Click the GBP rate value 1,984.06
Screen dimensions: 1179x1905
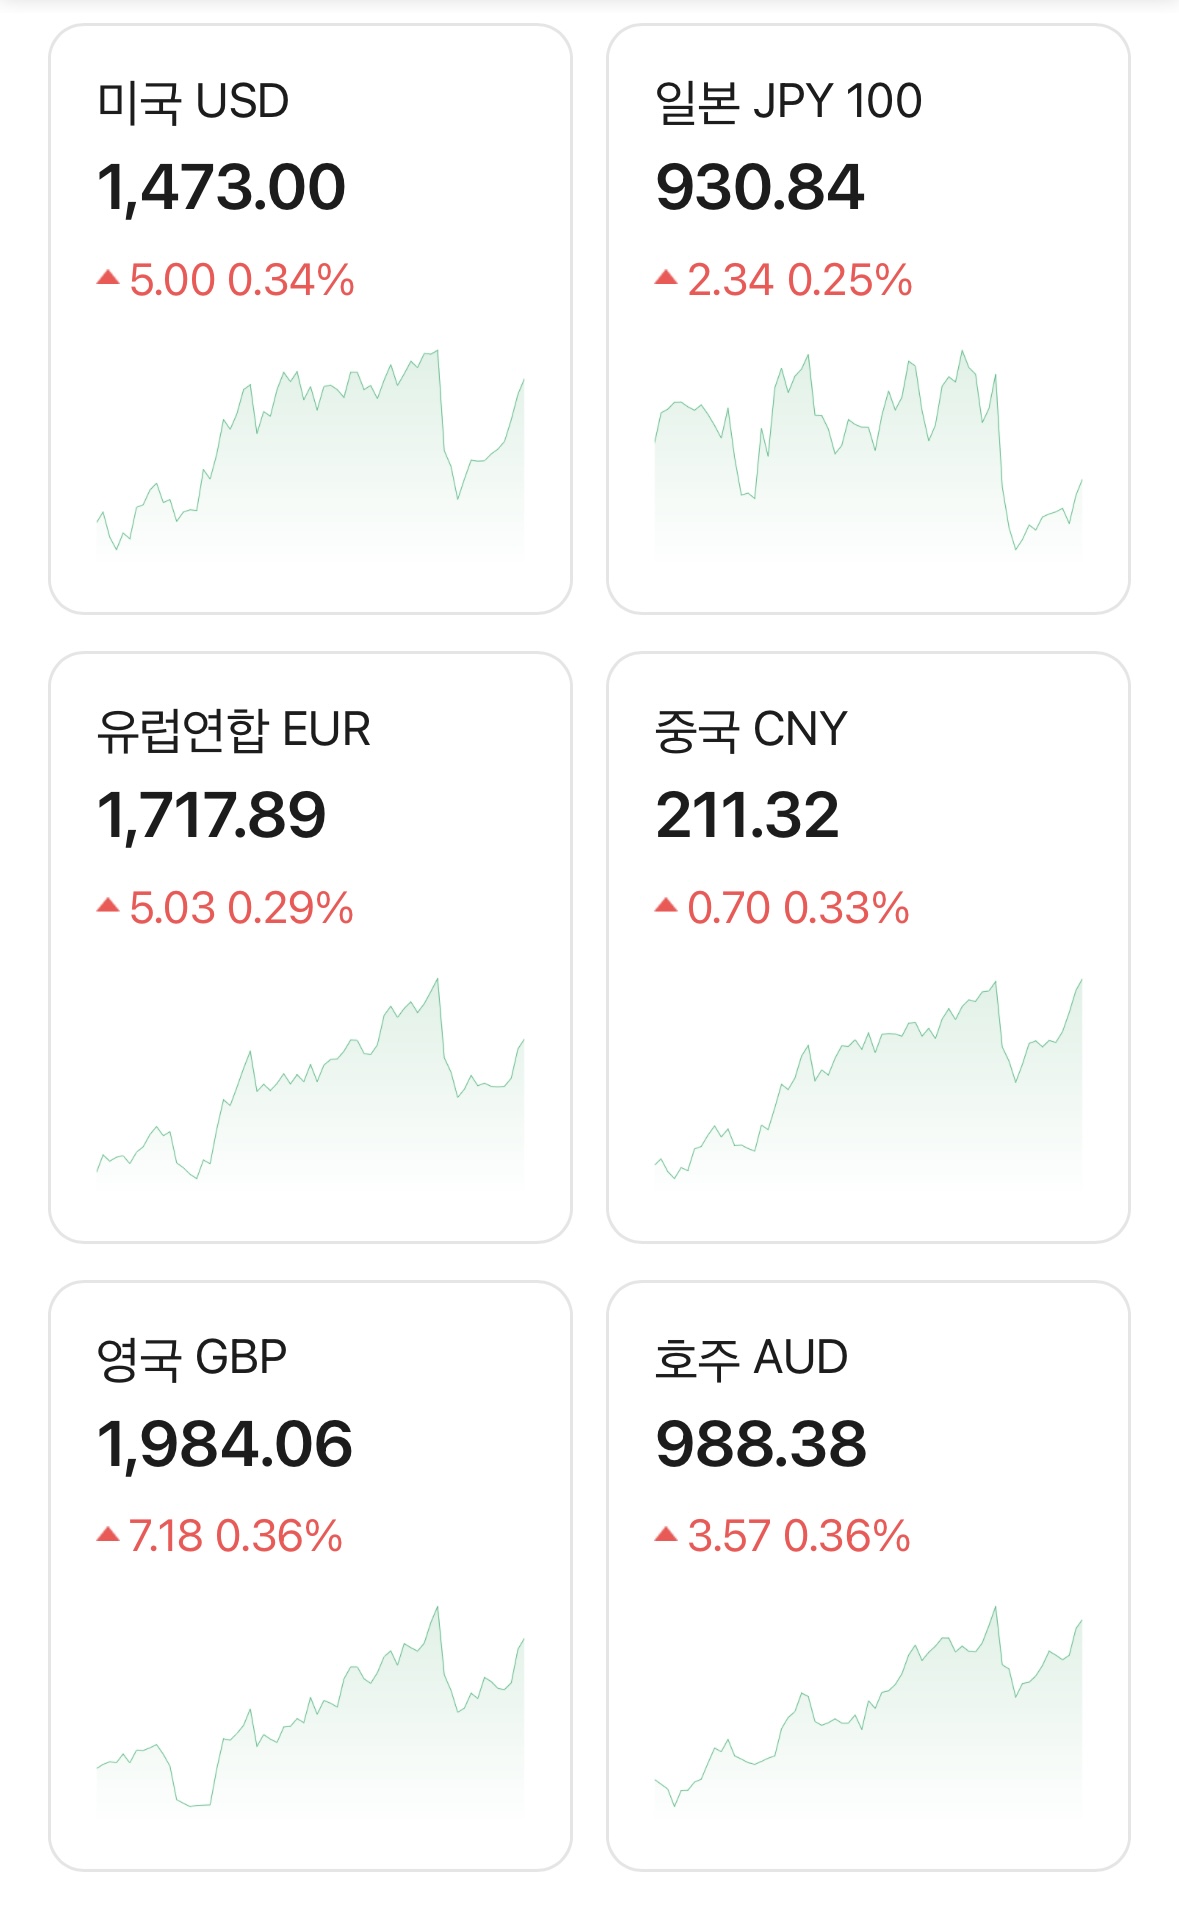(224, 1443)
